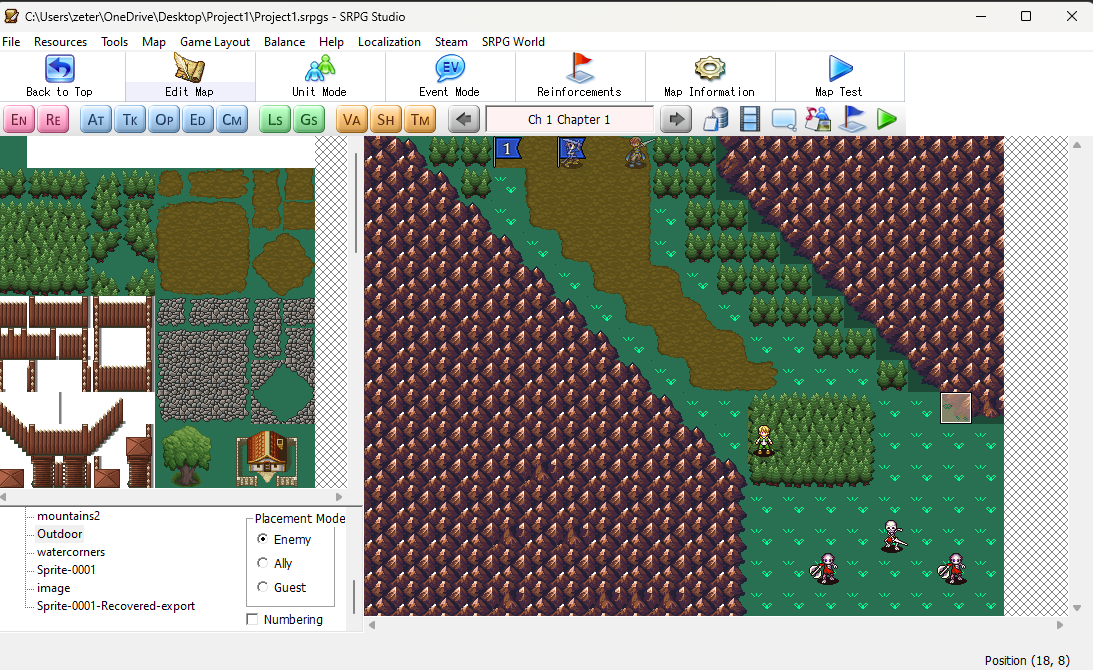Click map scrollbar down arrow
This screenshot has height=670, width=1093.
(x=1077, y=608)
